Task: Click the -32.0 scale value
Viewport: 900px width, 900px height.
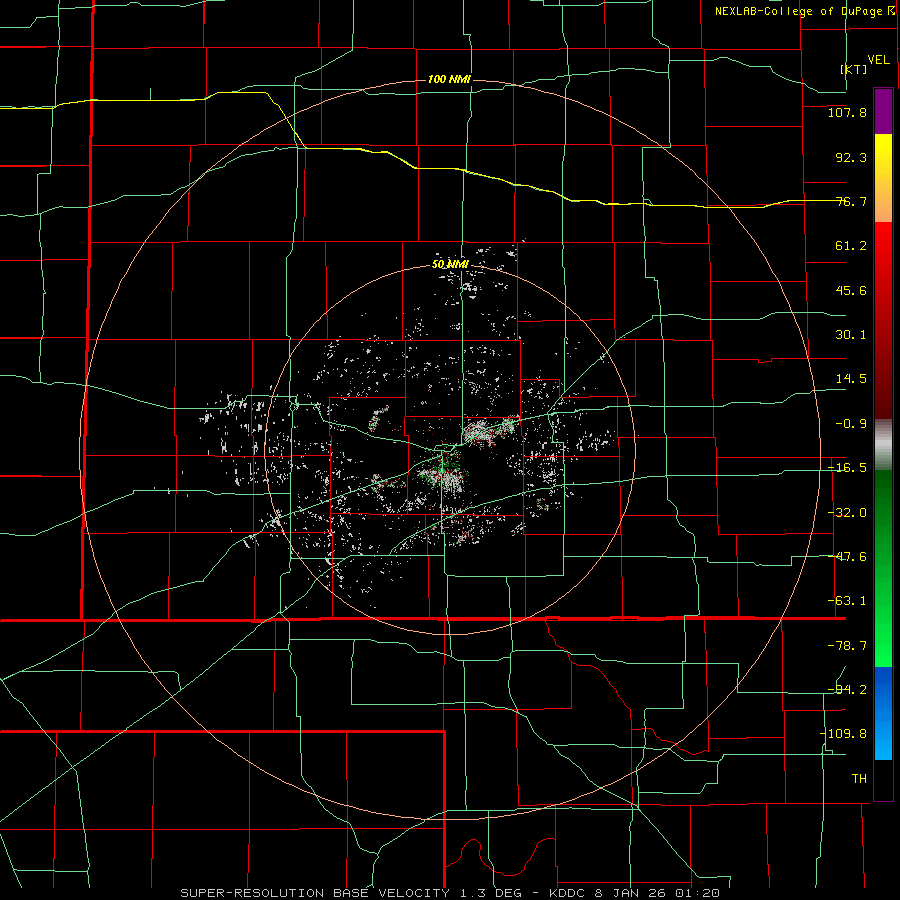Action: (847, 513)
